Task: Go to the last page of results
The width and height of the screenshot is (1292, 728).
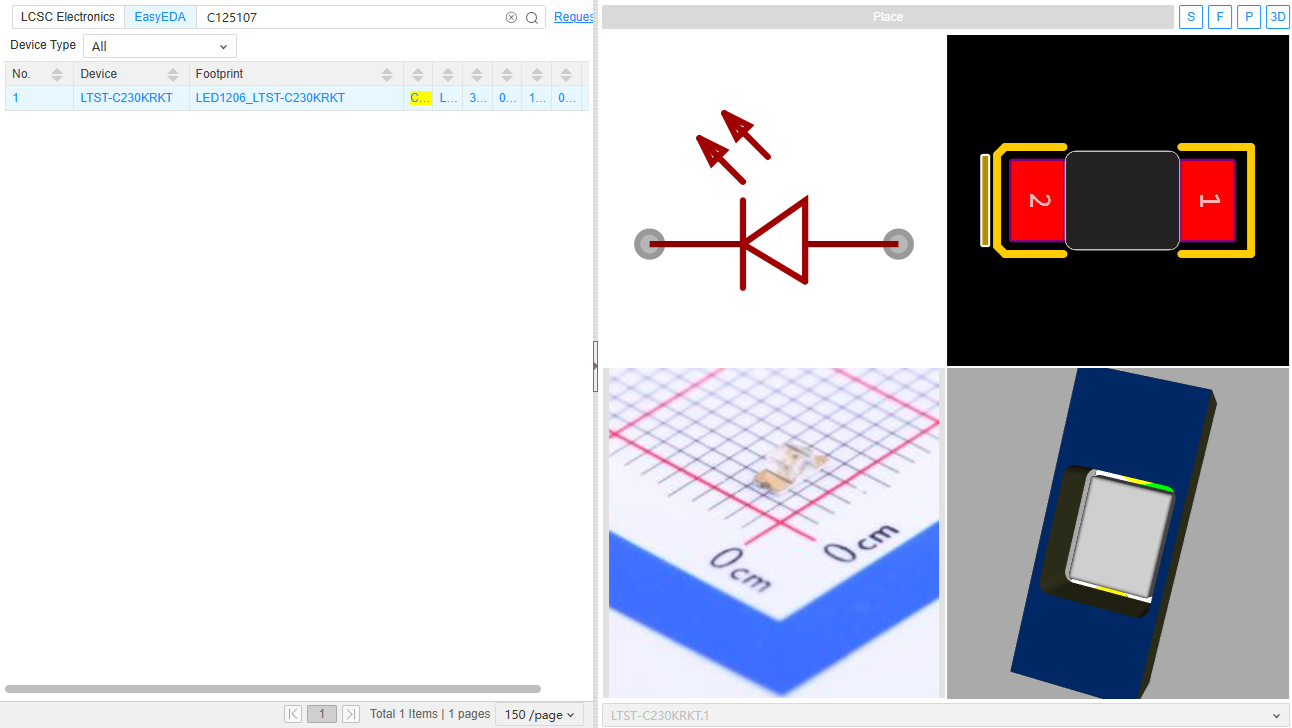Action: 351,714
